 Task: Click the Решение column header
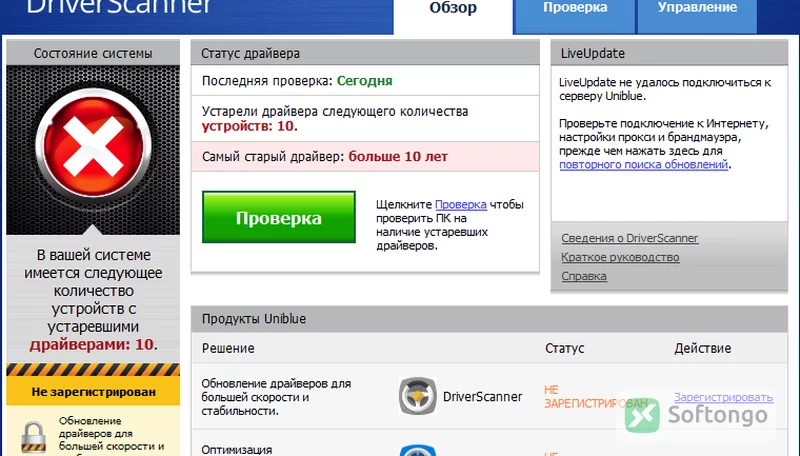(228, 348)
